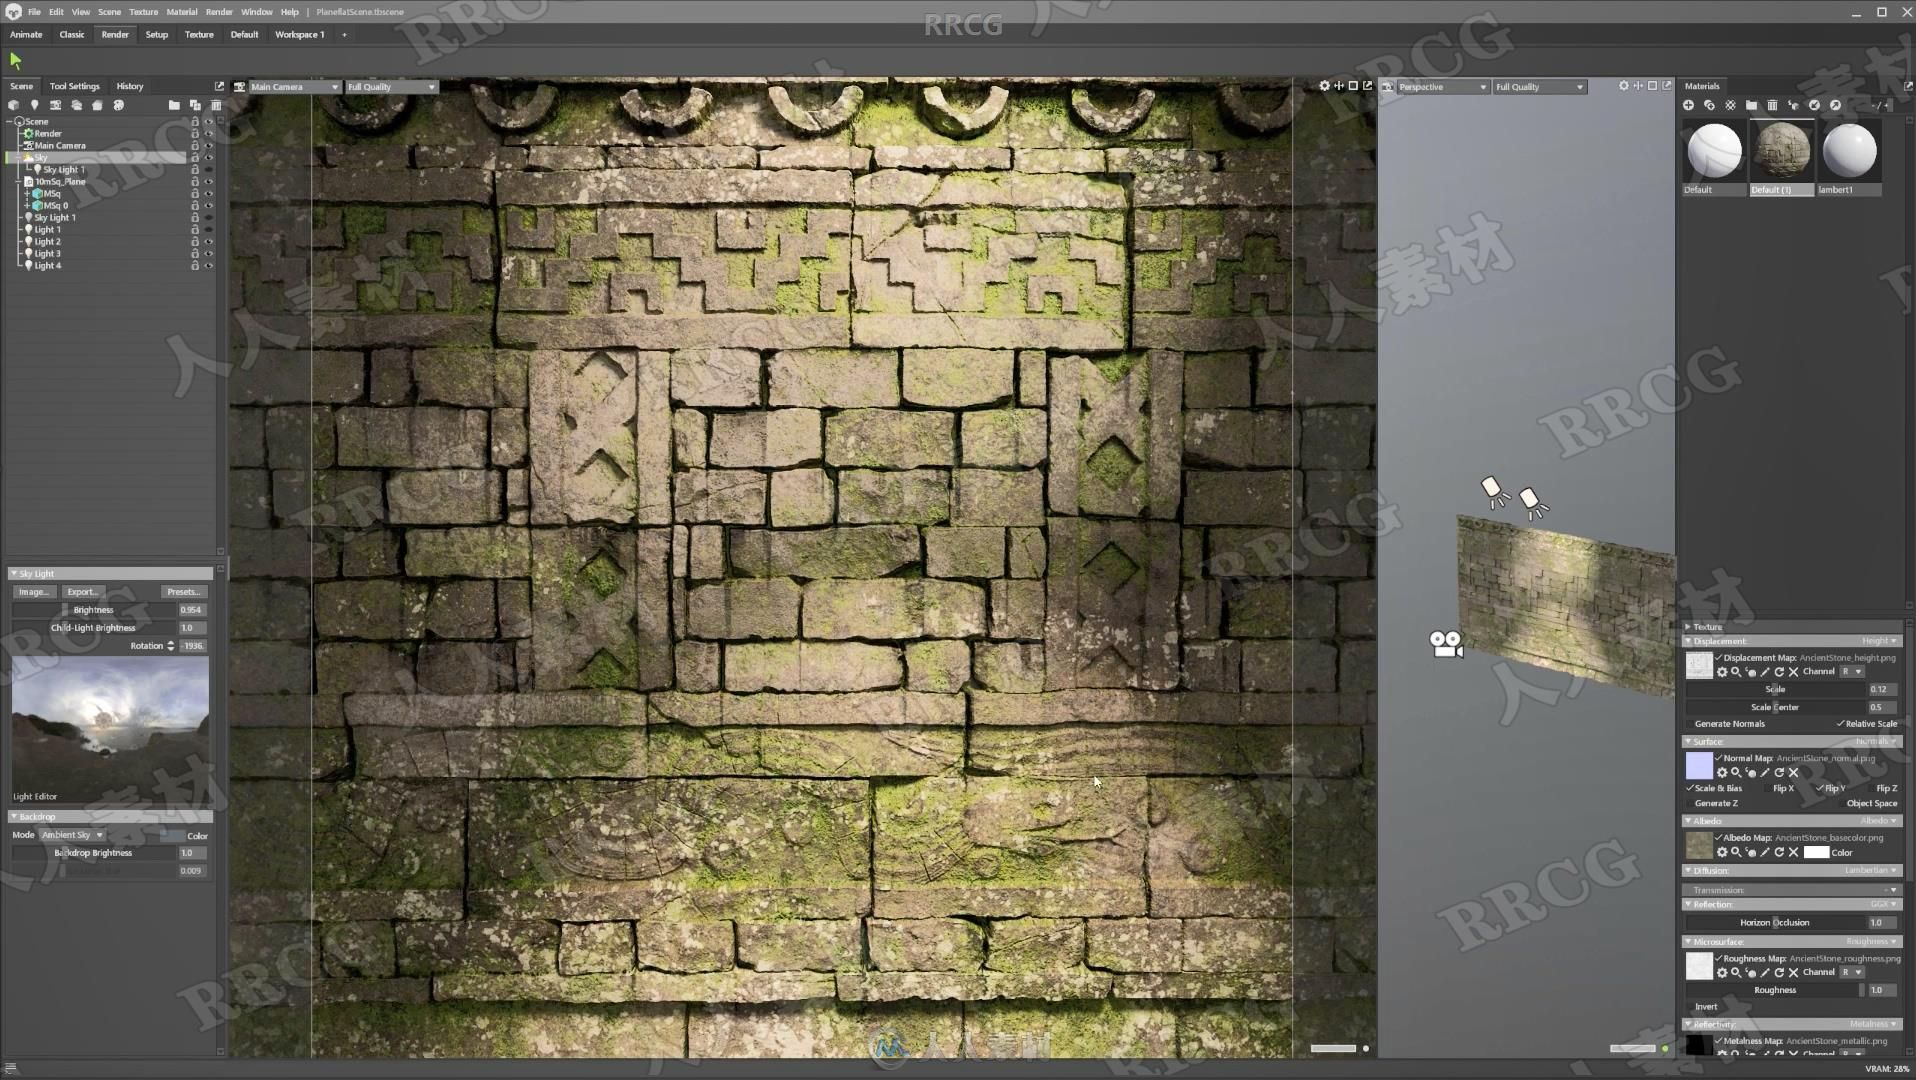Adjust the Sky Light Brightness slider
The height and width of the screenshot is (1080, 1916).
(93, 610)
